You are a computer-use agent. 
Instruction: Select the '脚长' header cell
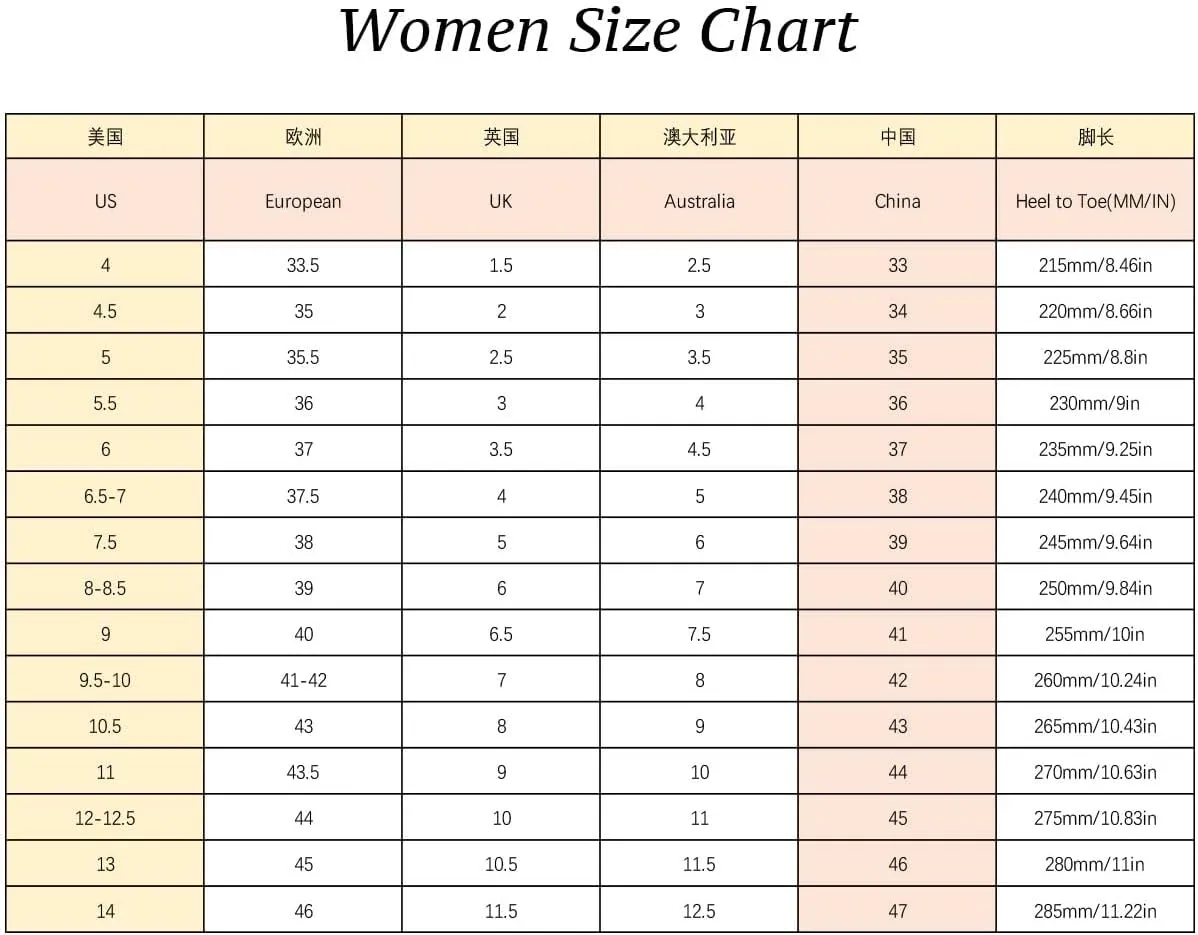(x=1095, y=137)
